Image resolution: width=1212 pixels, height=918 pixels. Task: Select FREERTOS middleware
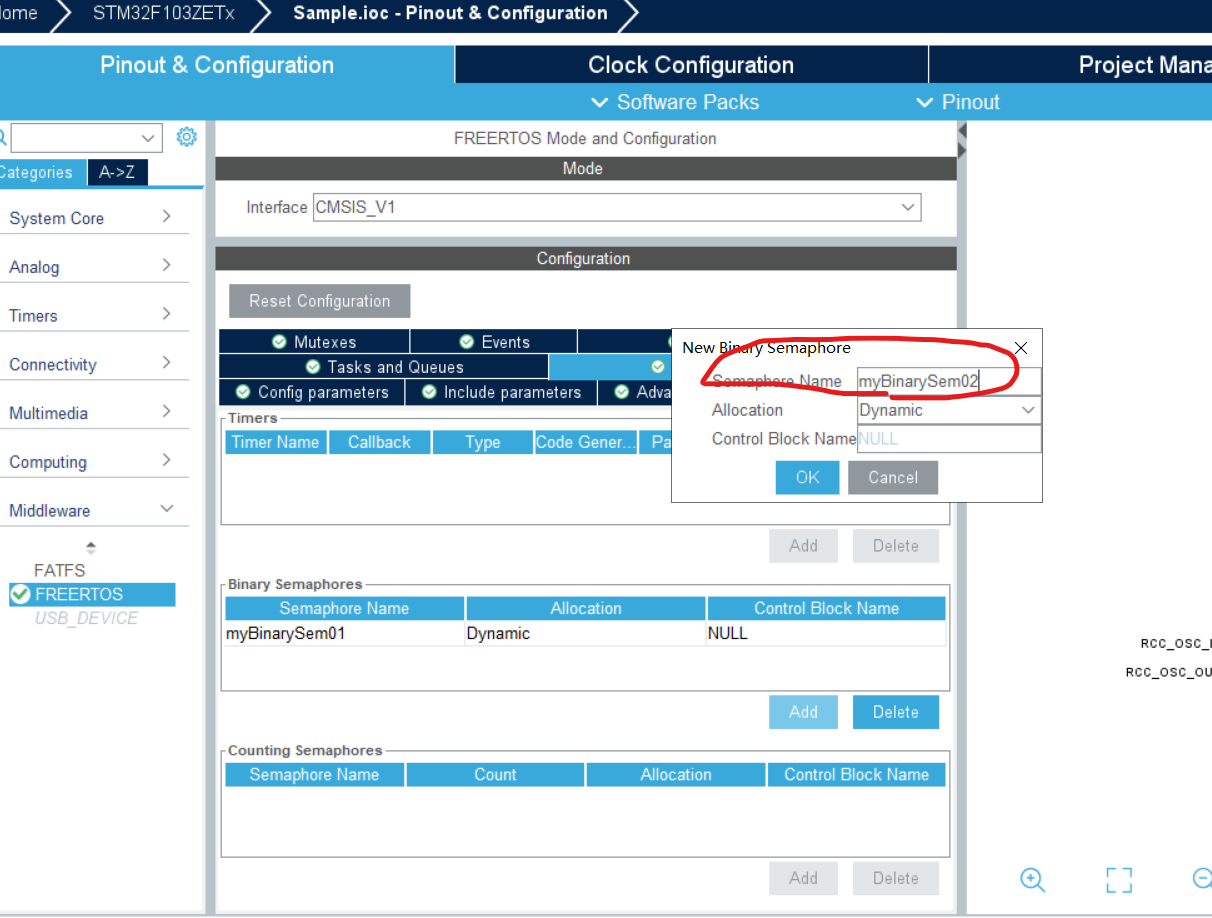(x=92, y=594)
